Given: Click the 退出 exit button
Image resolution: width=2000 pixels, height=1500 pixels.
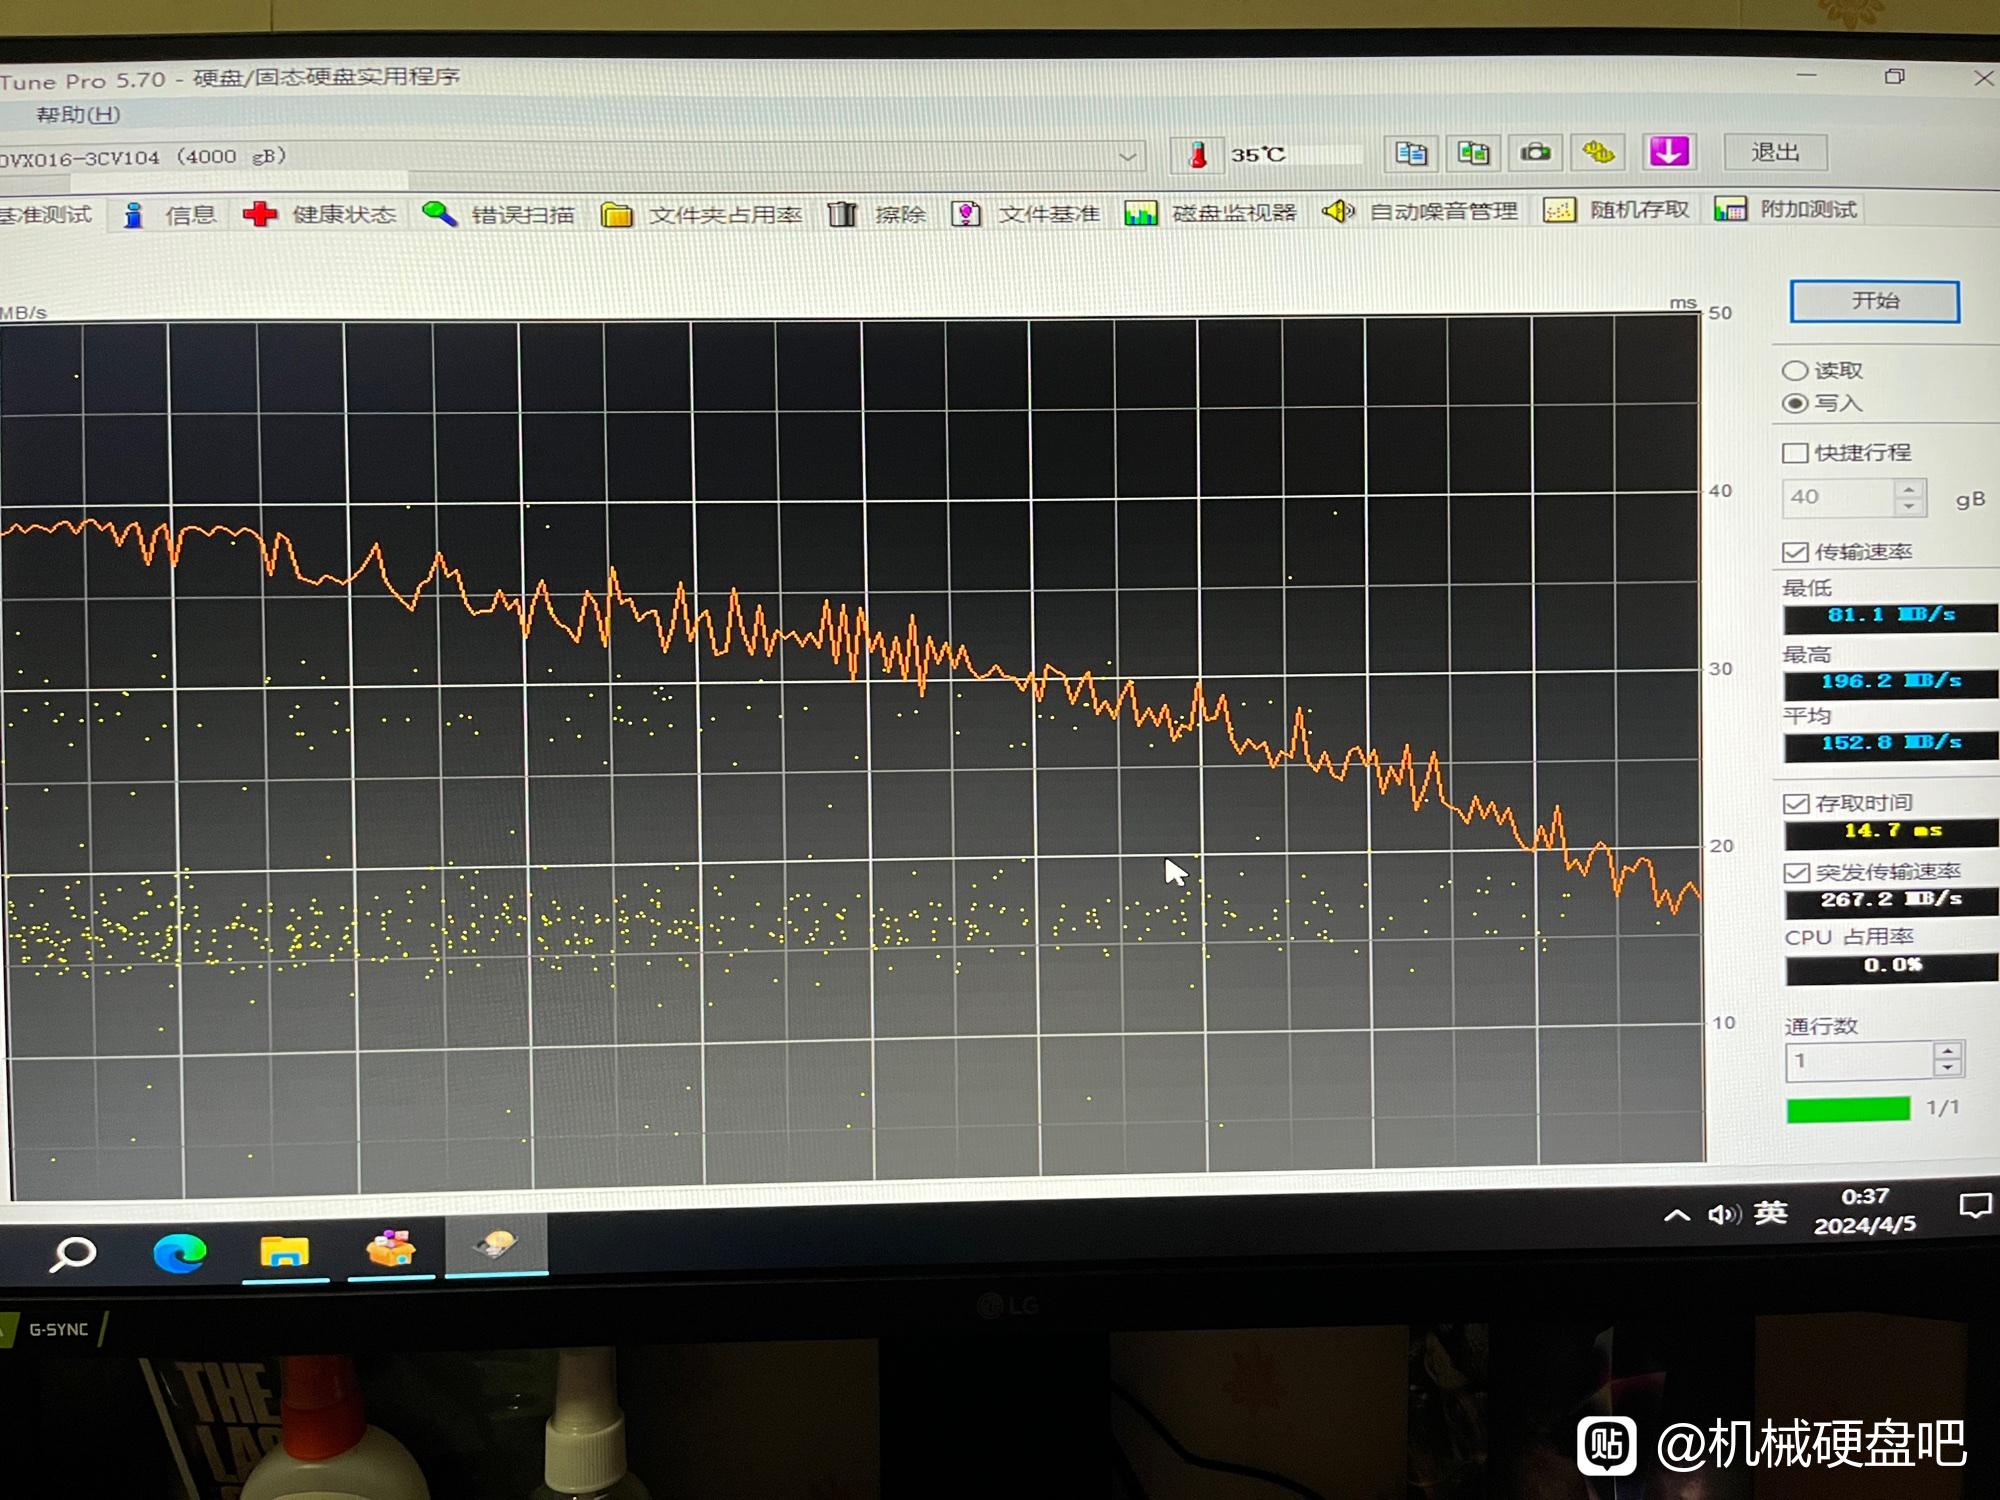Looking at the screenshot, I should pyautogui.click(x=1775, y=152).
